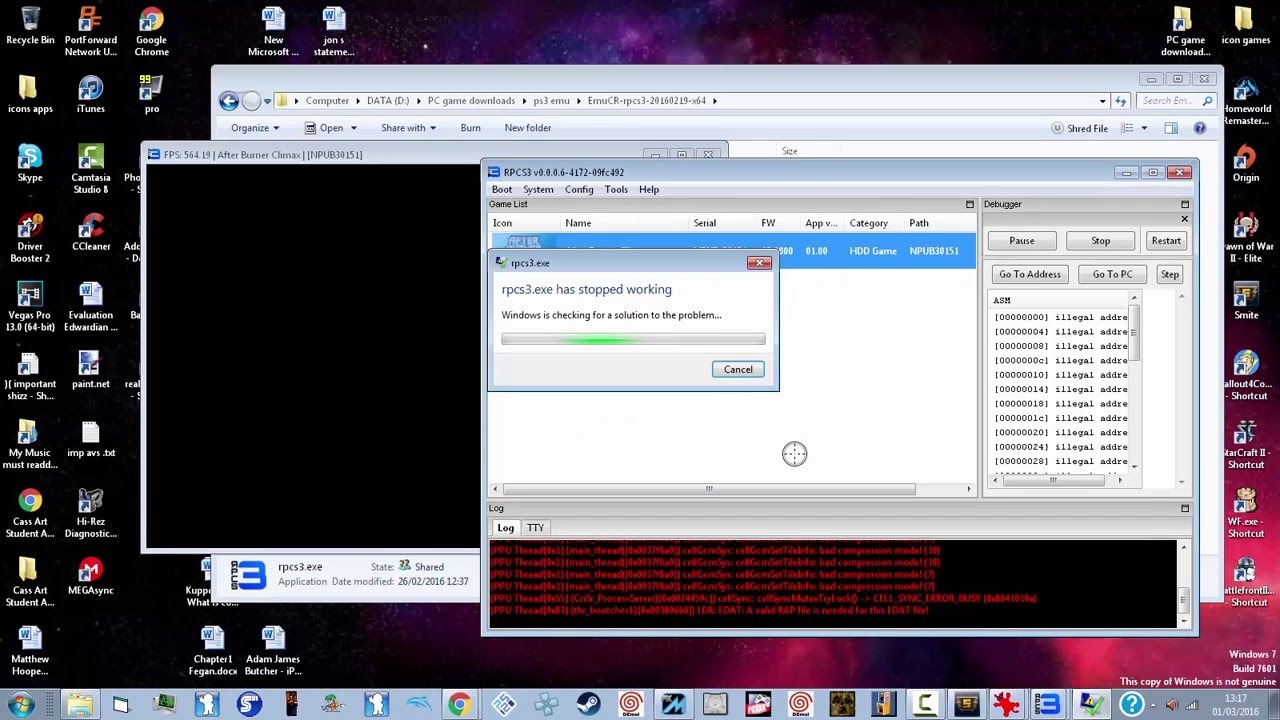The width and height of the screenshot is (1280, 720).
Task: Click Go To Address in Debugger
Action: coord(1029,274)
